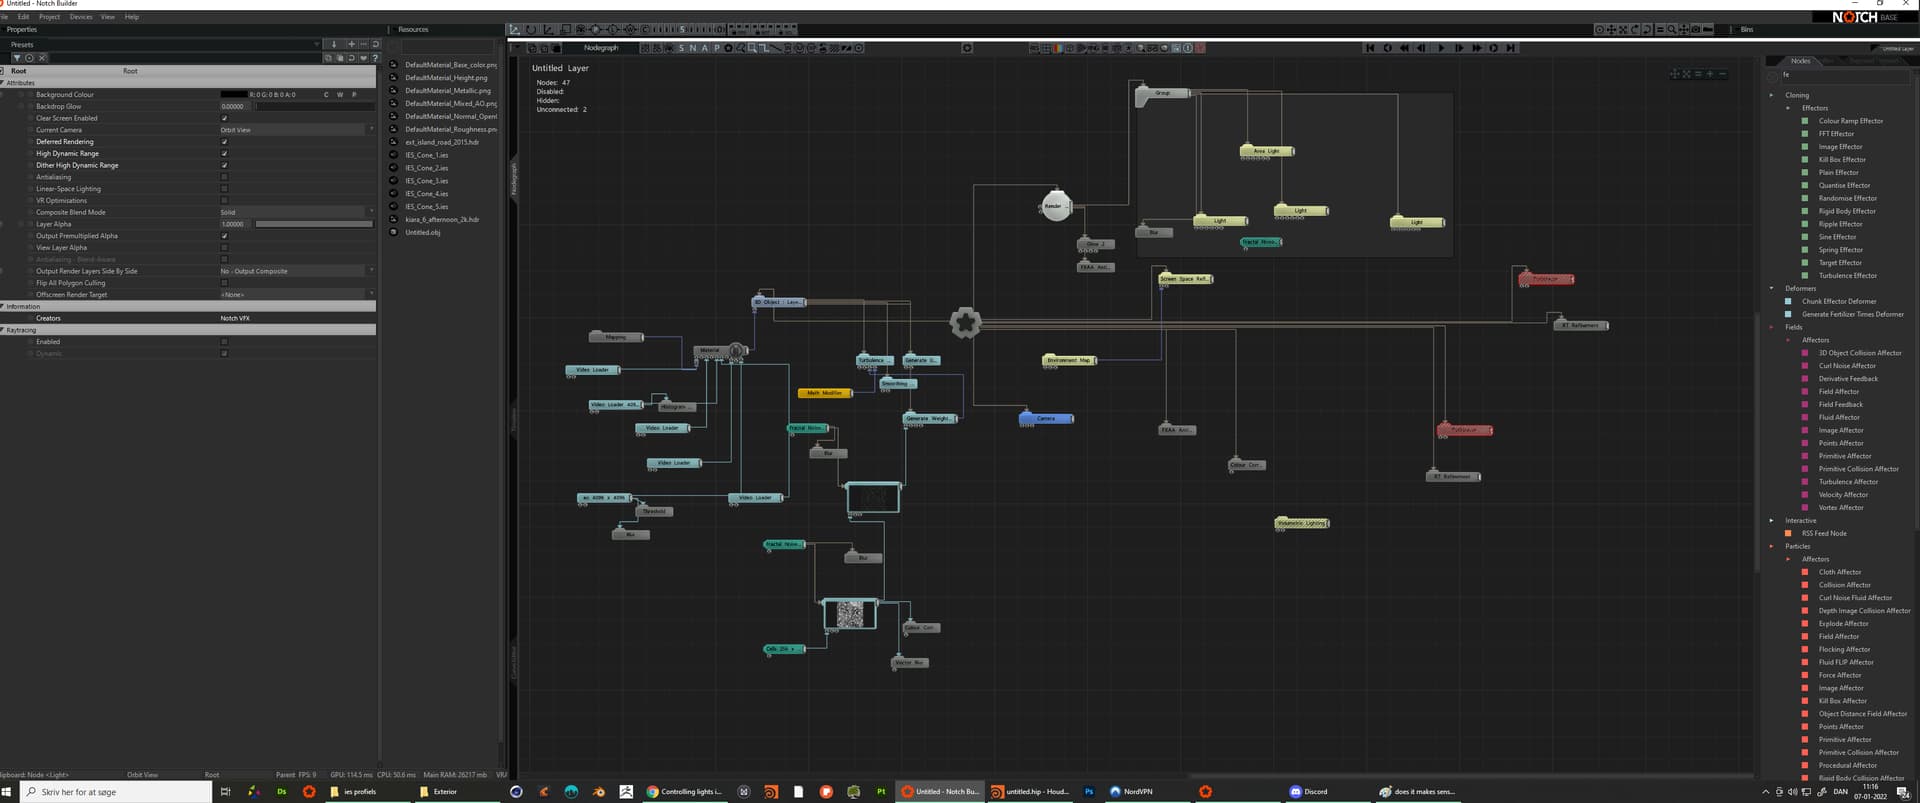
Task: Select the yellow Math Modifier node
Action: tap(825, 393)
